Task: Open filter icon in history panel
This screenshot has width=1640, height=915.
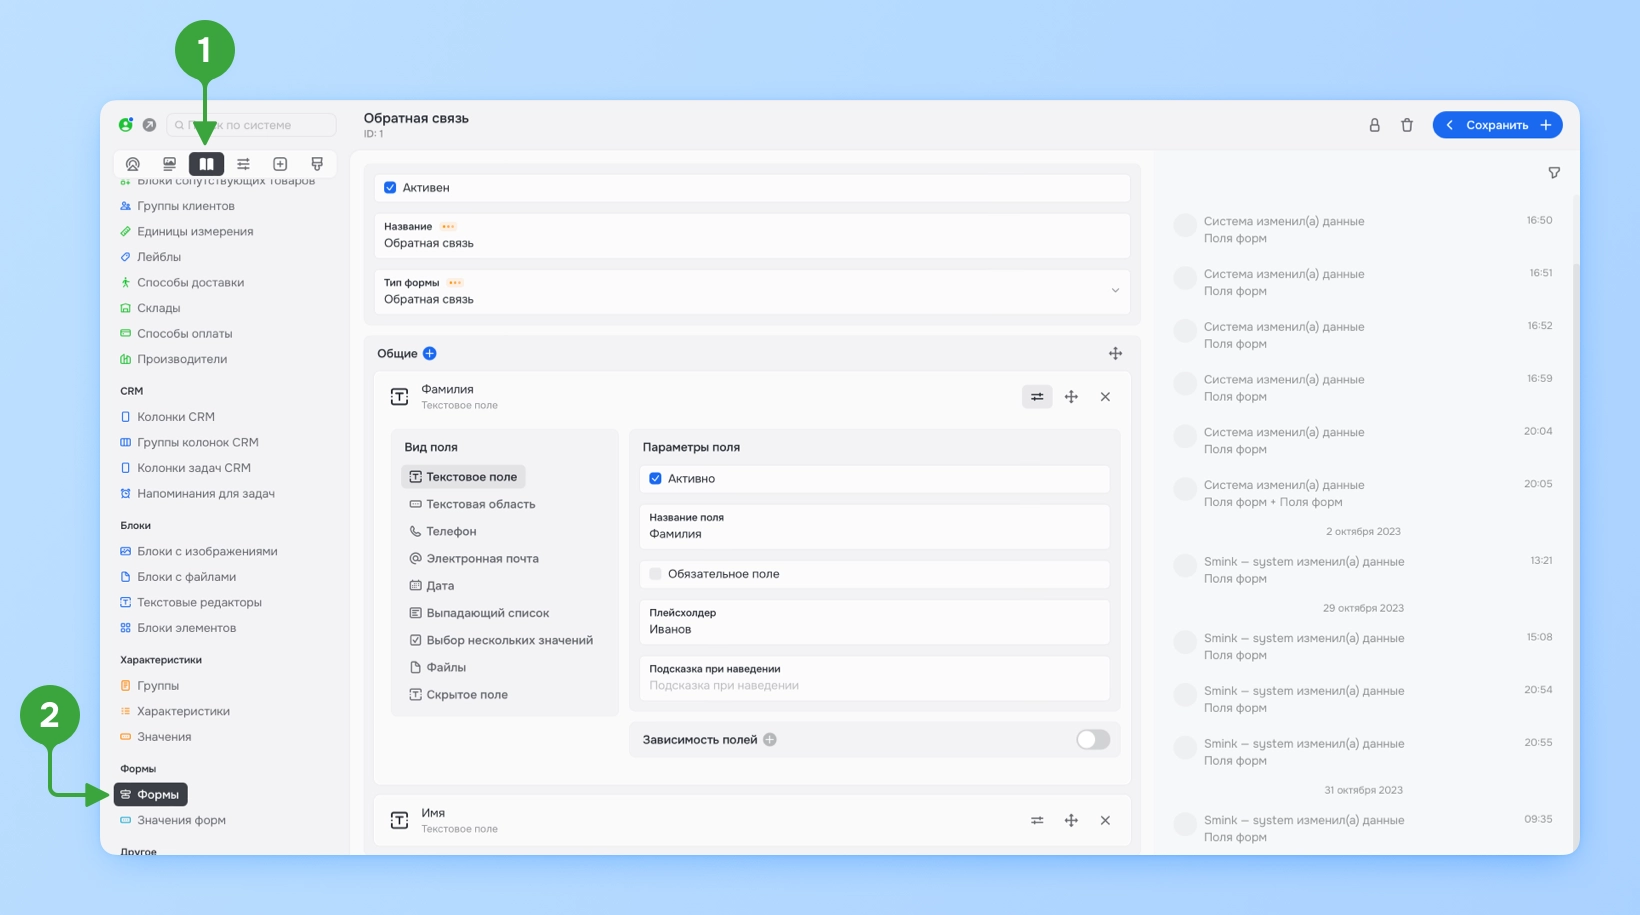Action: (x=1554, y=173)
